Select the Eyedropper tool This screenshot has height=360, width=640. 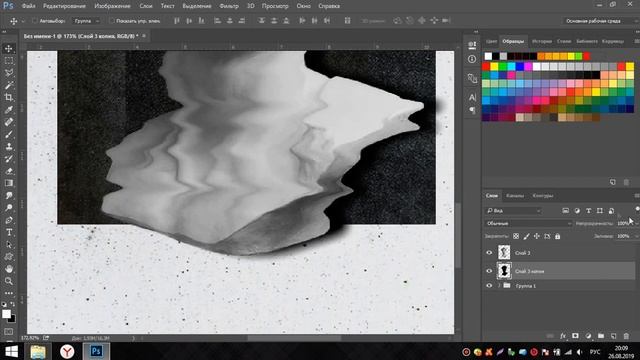9,110
